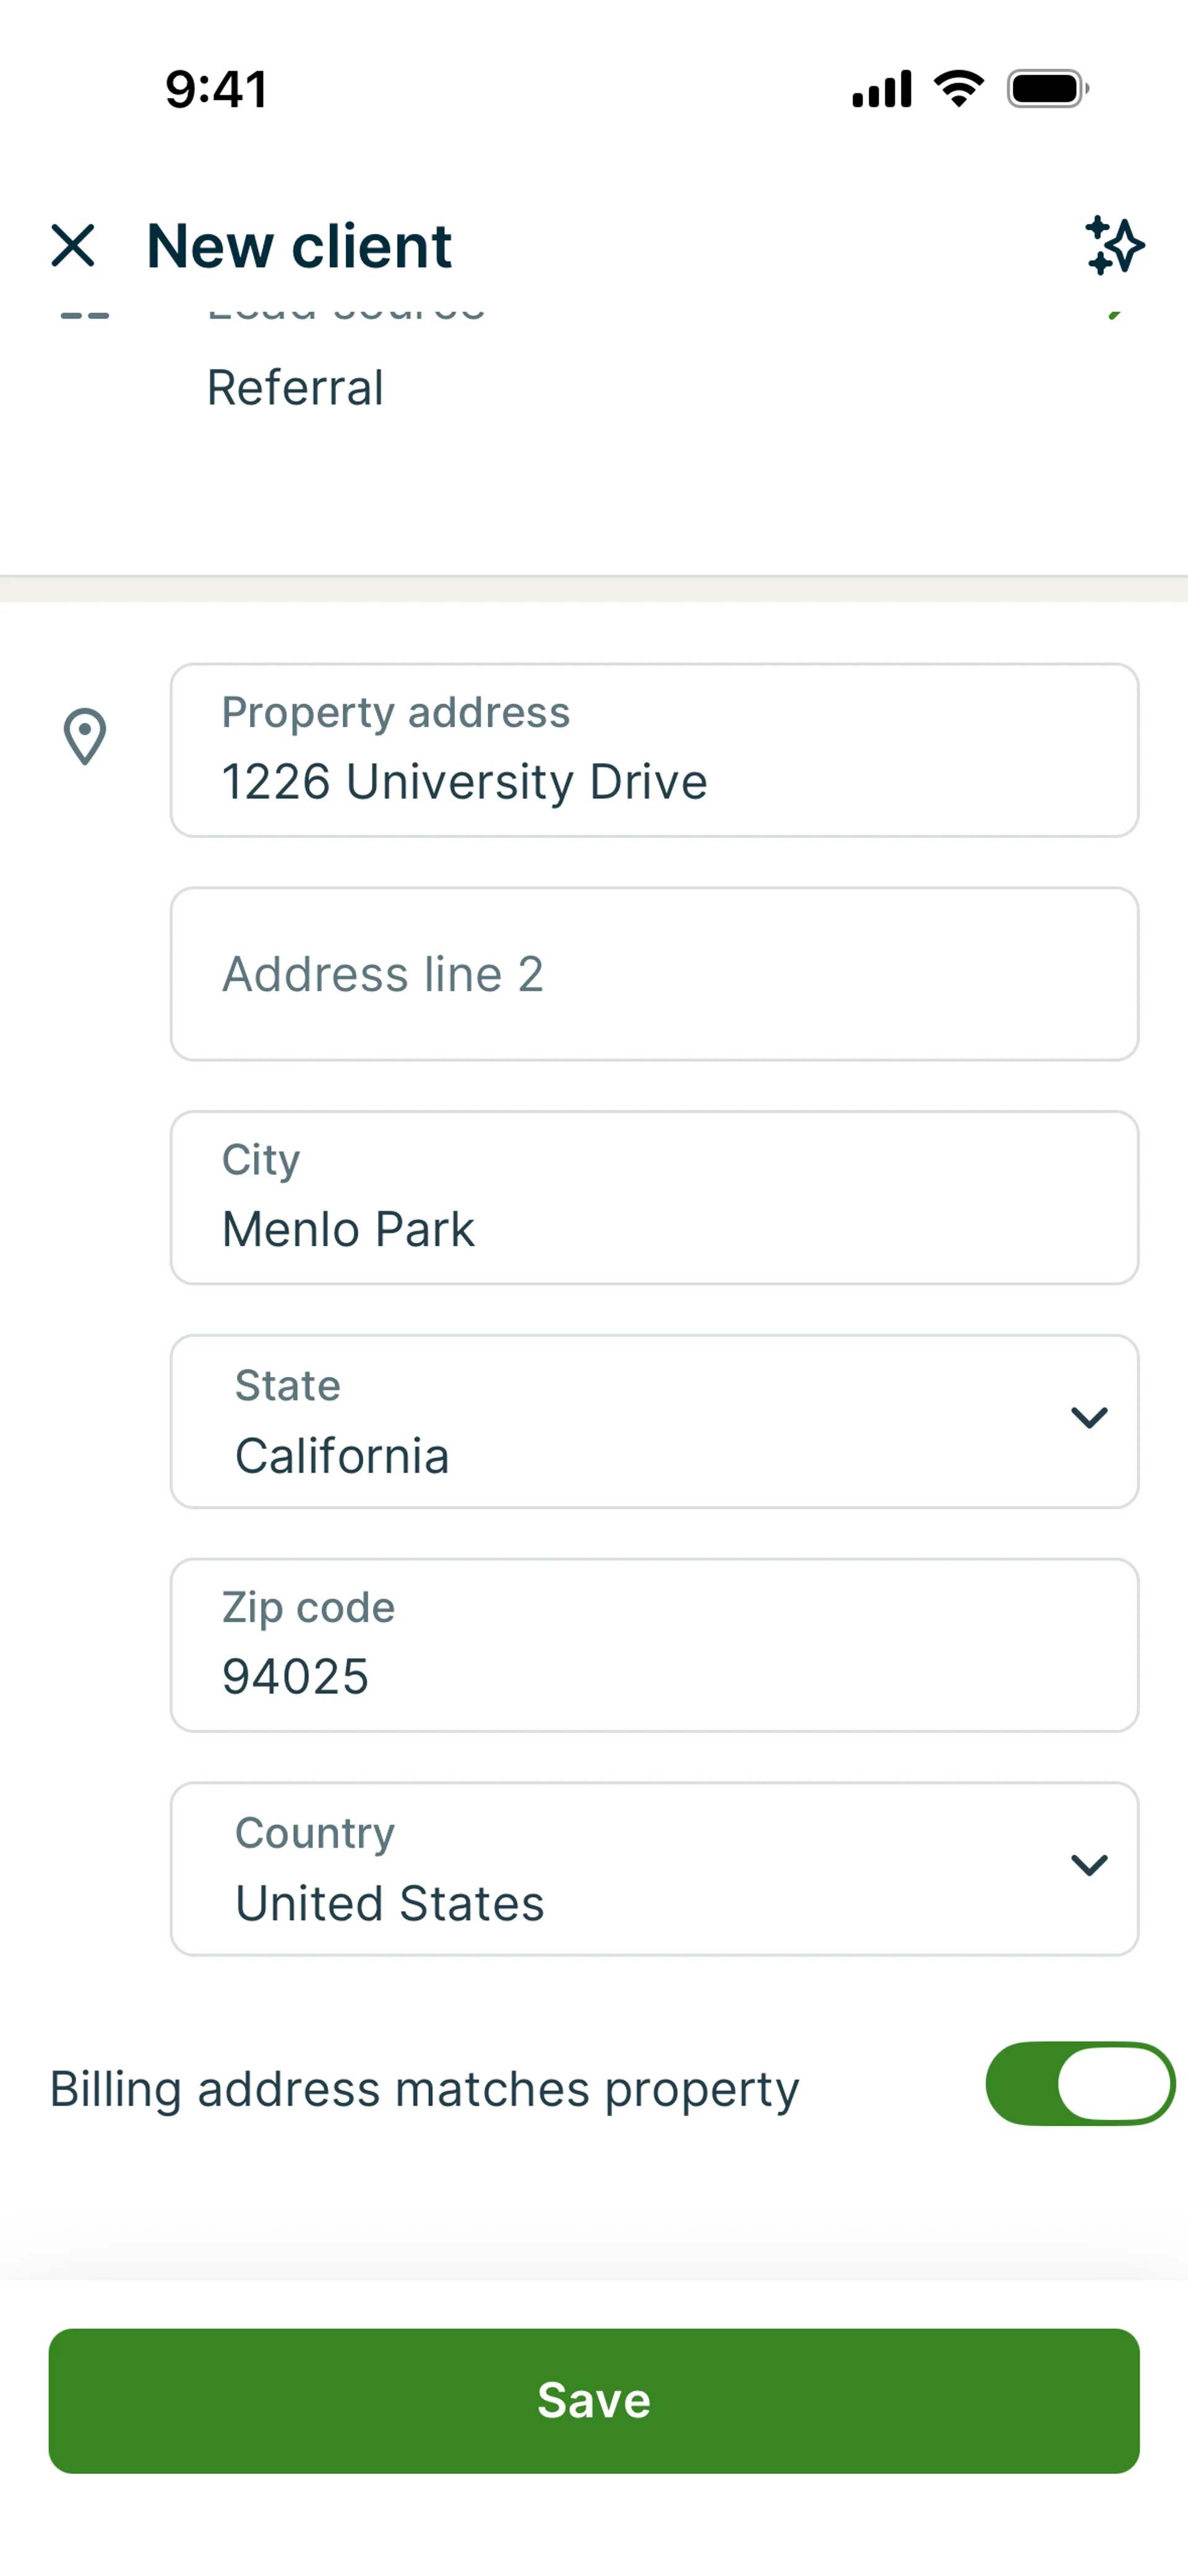Click the location pin icon
Viewport: 1188px width, 2576px height.
(85, 737)
